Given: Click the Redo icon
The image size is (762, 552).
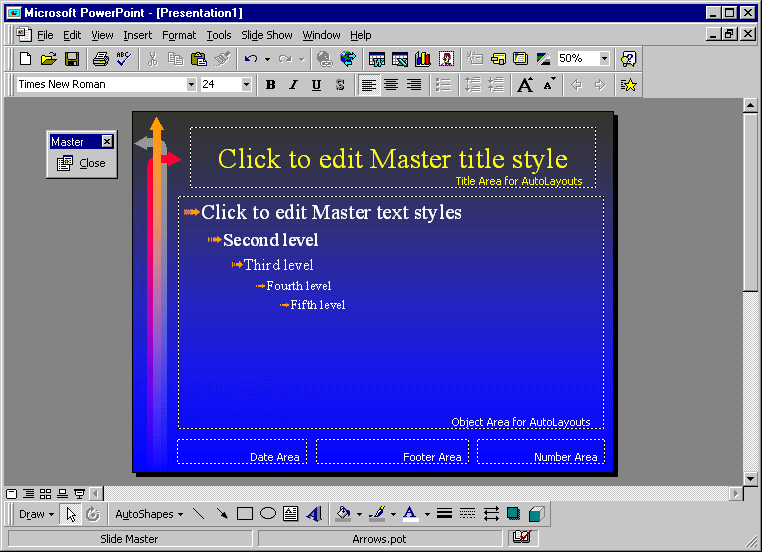Looking at the screenshot, I should (285, 59).
